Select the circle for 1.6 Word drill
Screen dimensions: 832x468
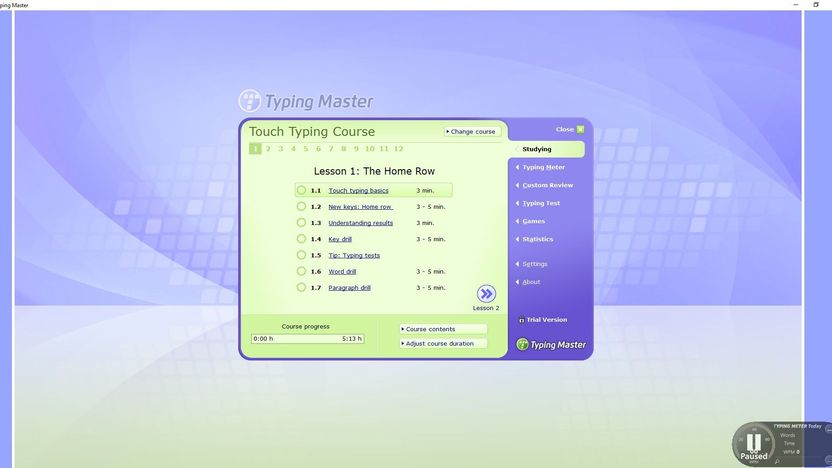pos(301,271)
